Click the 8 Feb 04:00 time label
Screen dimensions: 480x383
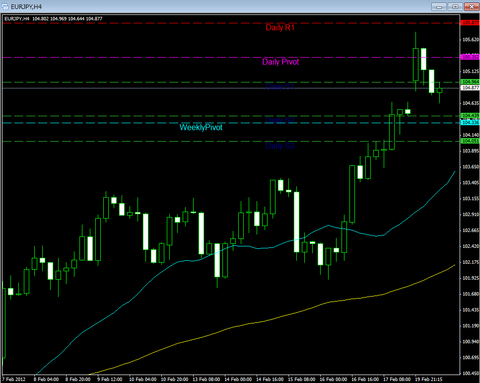46,379
